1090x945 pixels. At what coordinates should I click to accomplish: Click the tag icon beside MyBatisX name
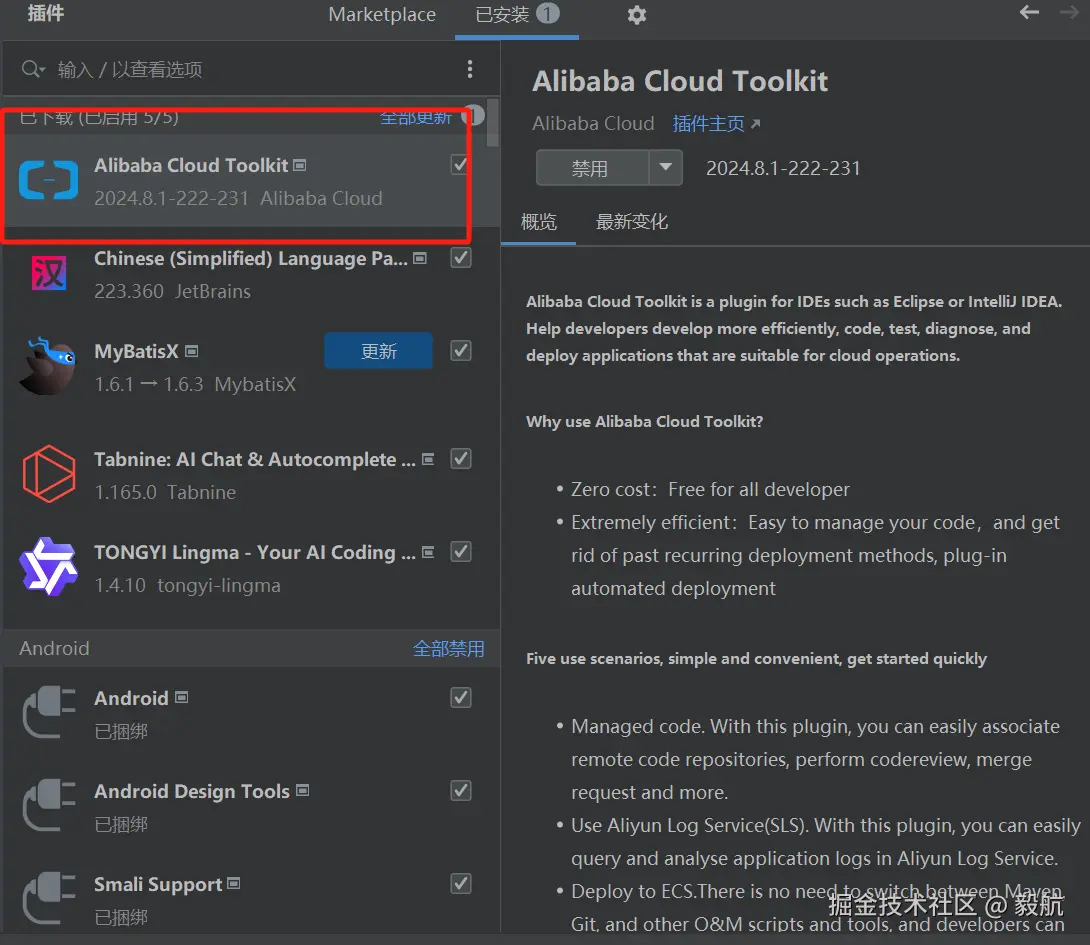[192, 351]
